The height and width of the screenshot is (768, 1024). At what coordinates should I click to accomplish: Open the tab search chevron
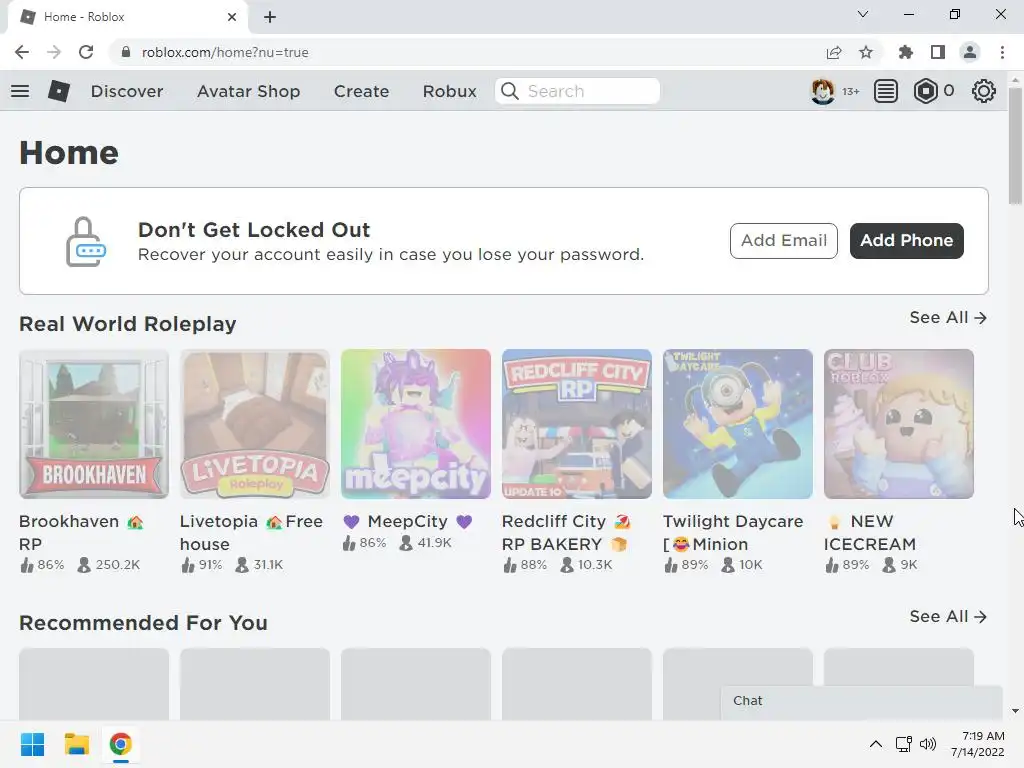863,14
